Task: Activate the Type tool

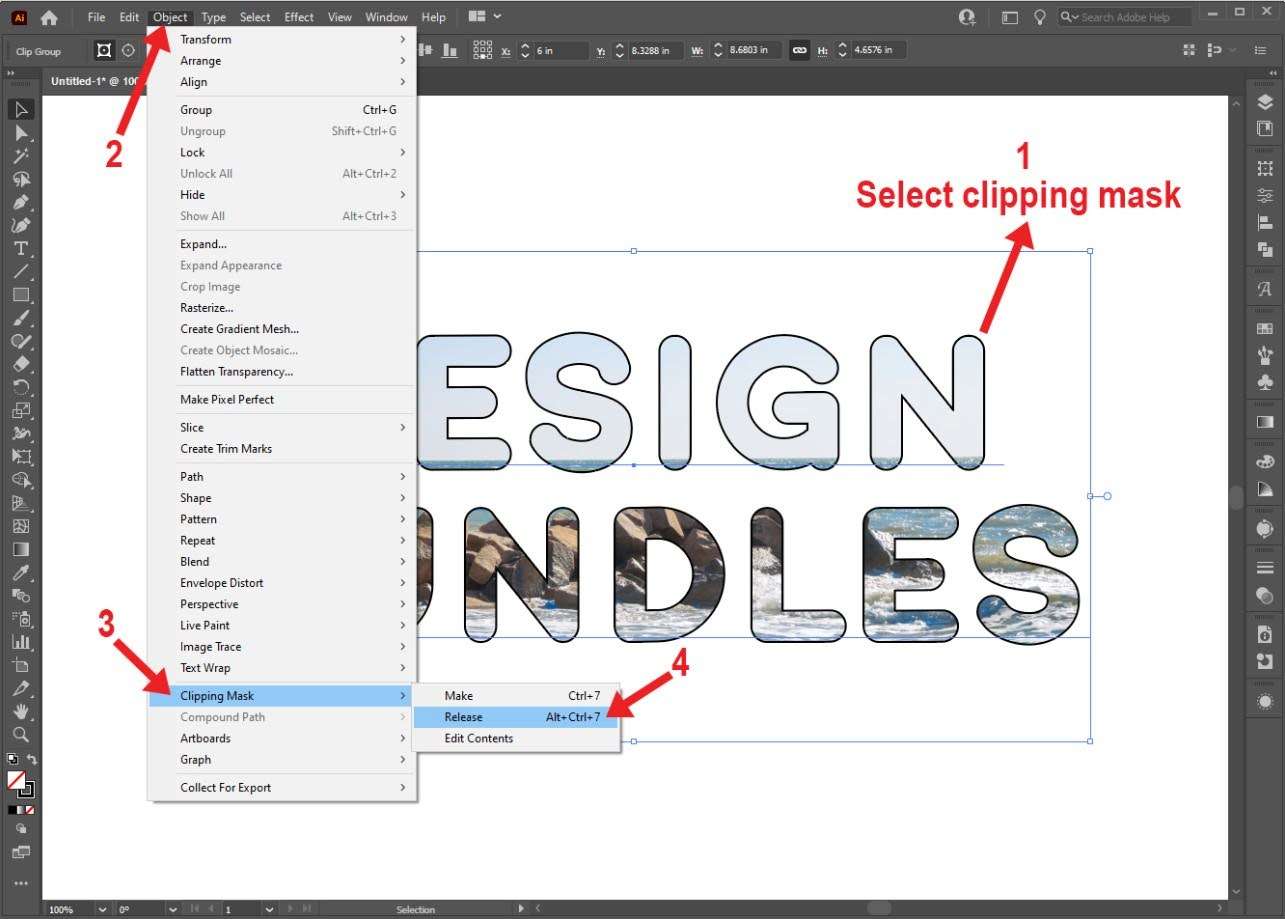Action: pos(21,248)
